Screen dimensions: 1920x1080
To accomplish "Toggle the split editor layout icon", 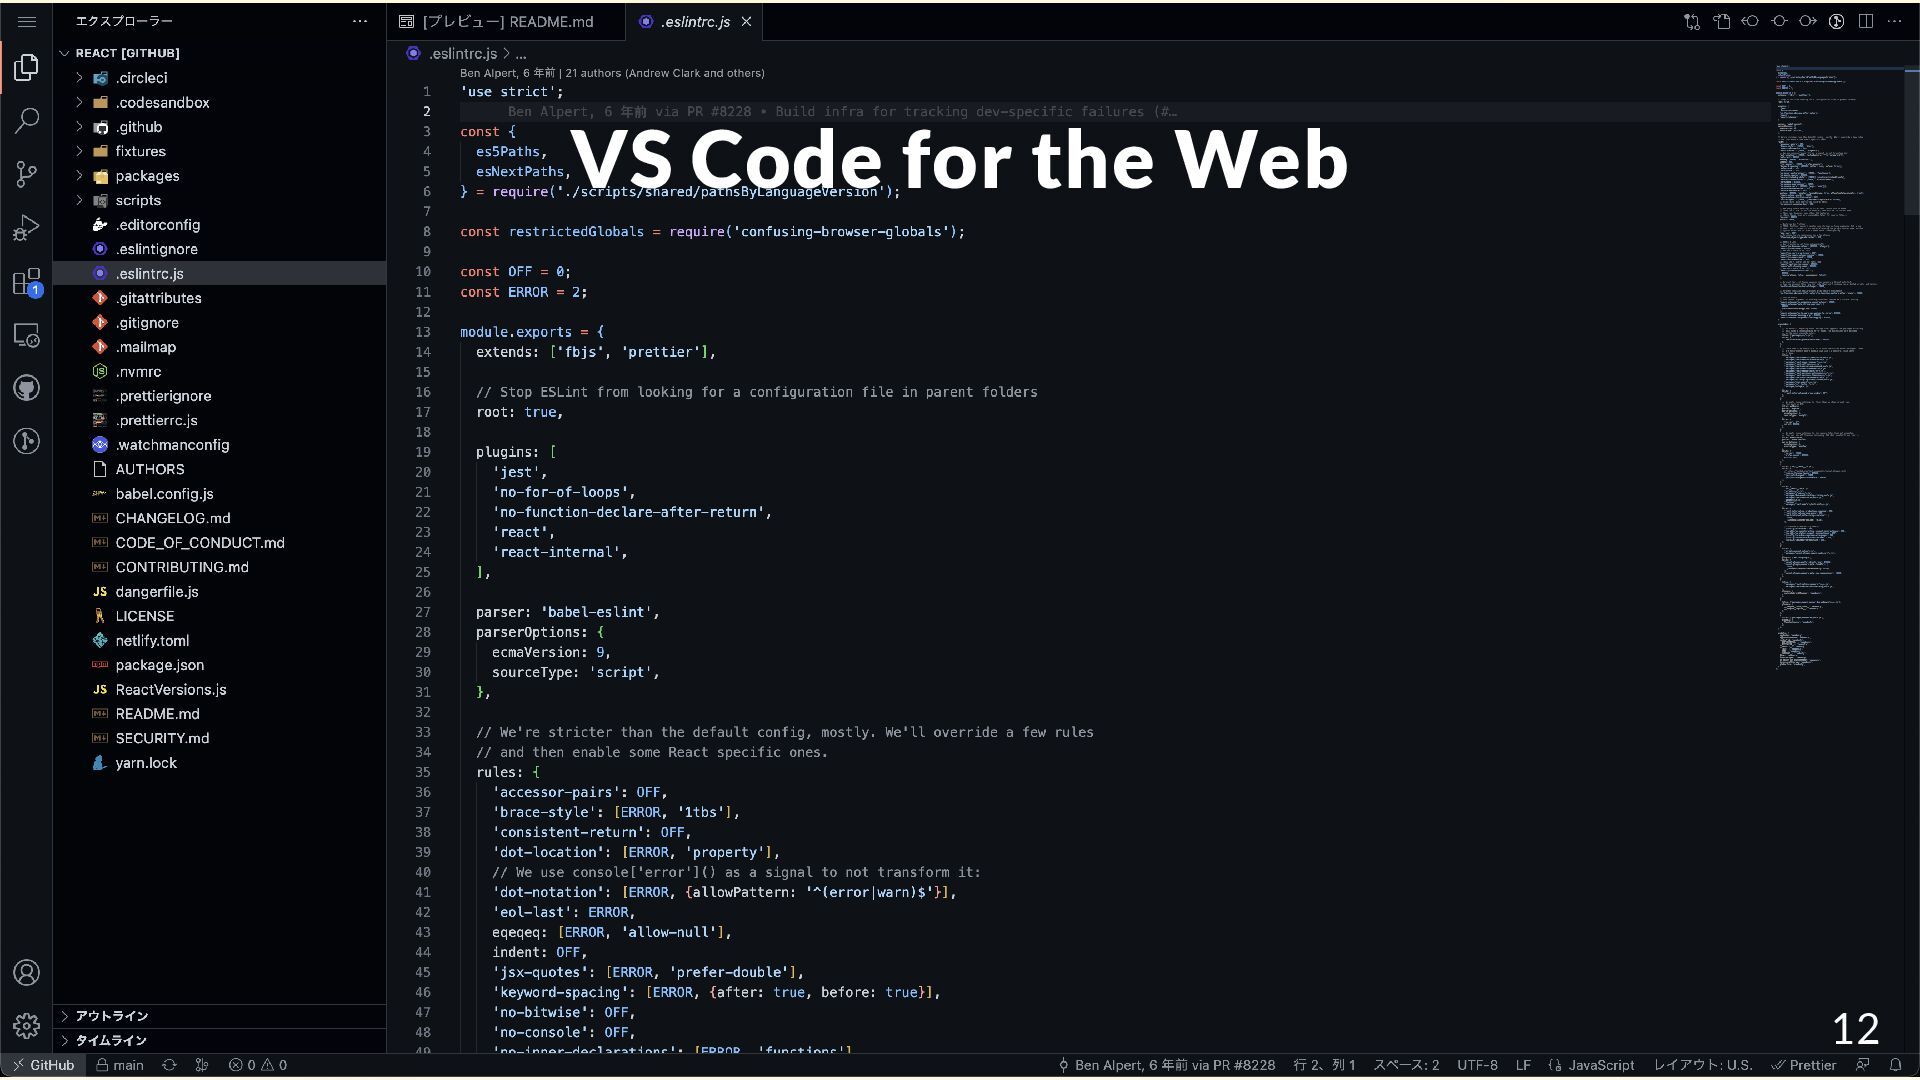I will 1865,21.
